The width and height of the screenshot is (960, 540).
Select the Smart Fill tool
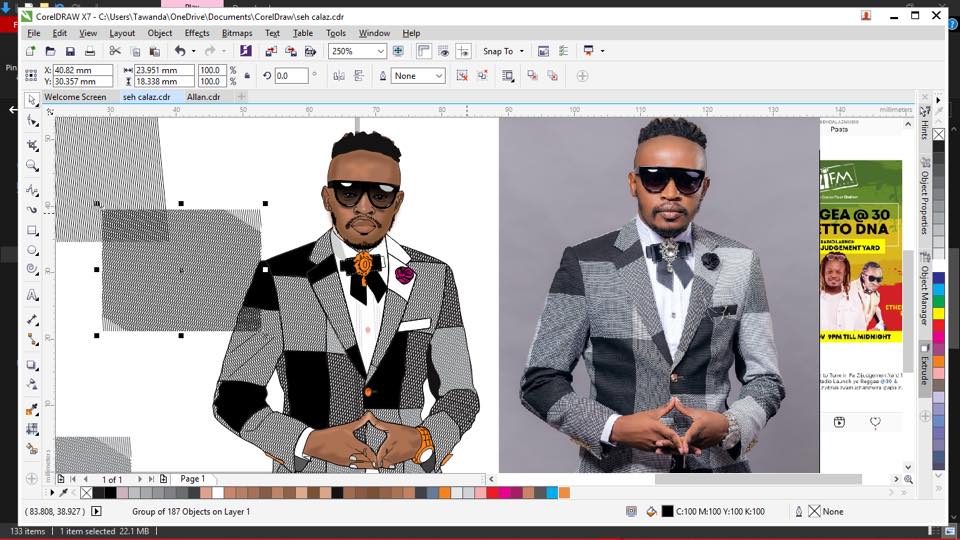(32, 449)
